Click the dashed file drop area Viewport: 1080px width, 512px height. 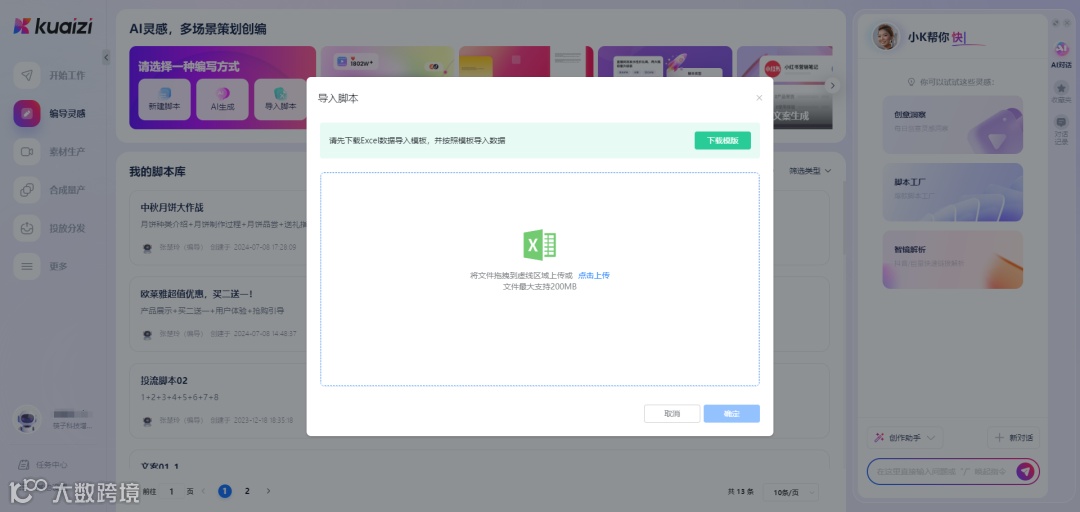tap(540, 279)
